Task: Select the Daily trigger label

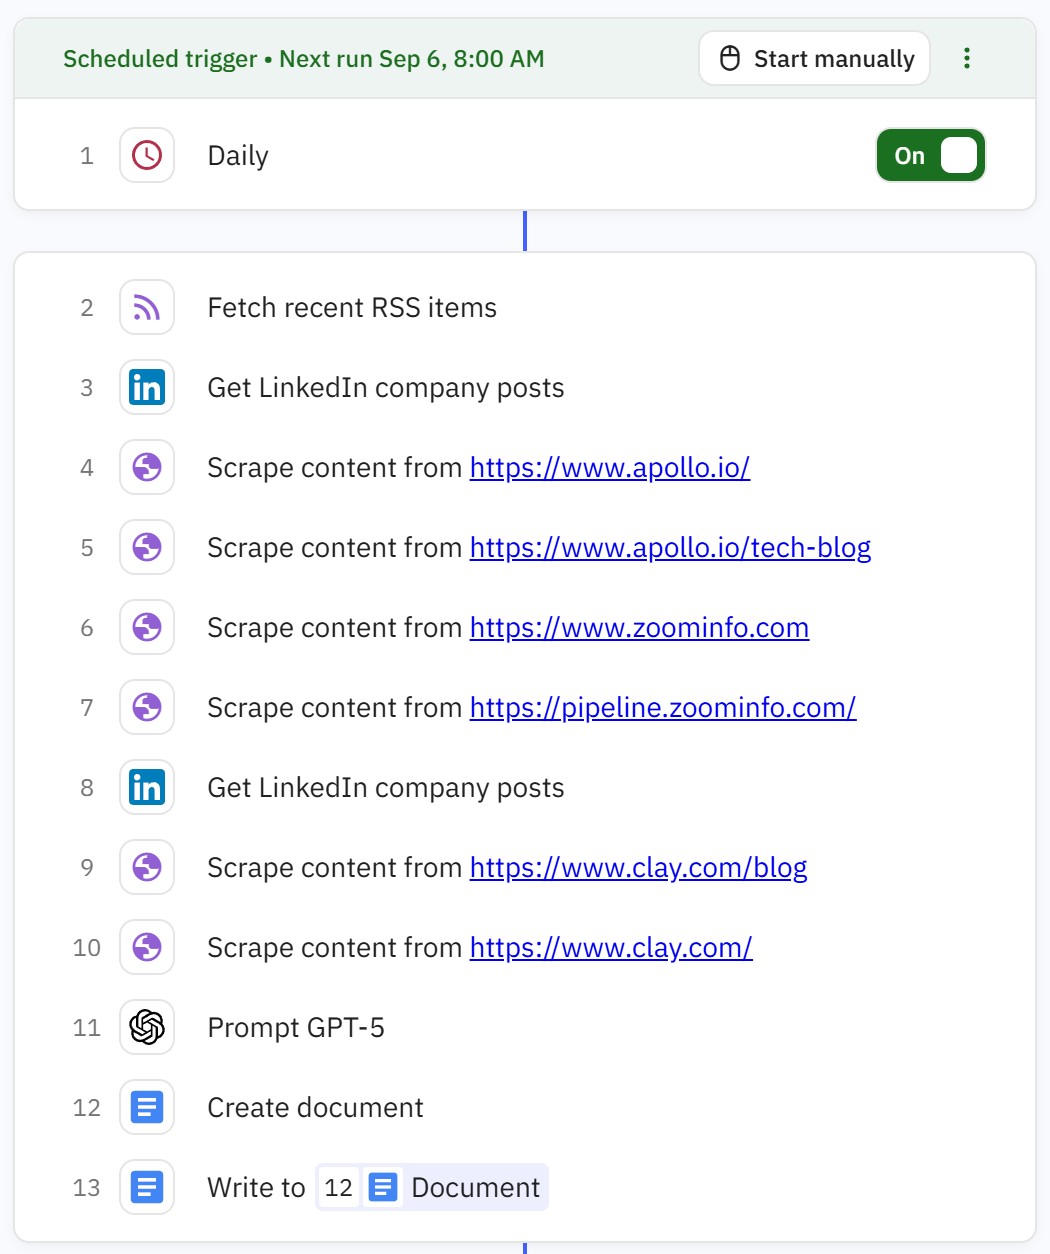Action: (238, 156)
